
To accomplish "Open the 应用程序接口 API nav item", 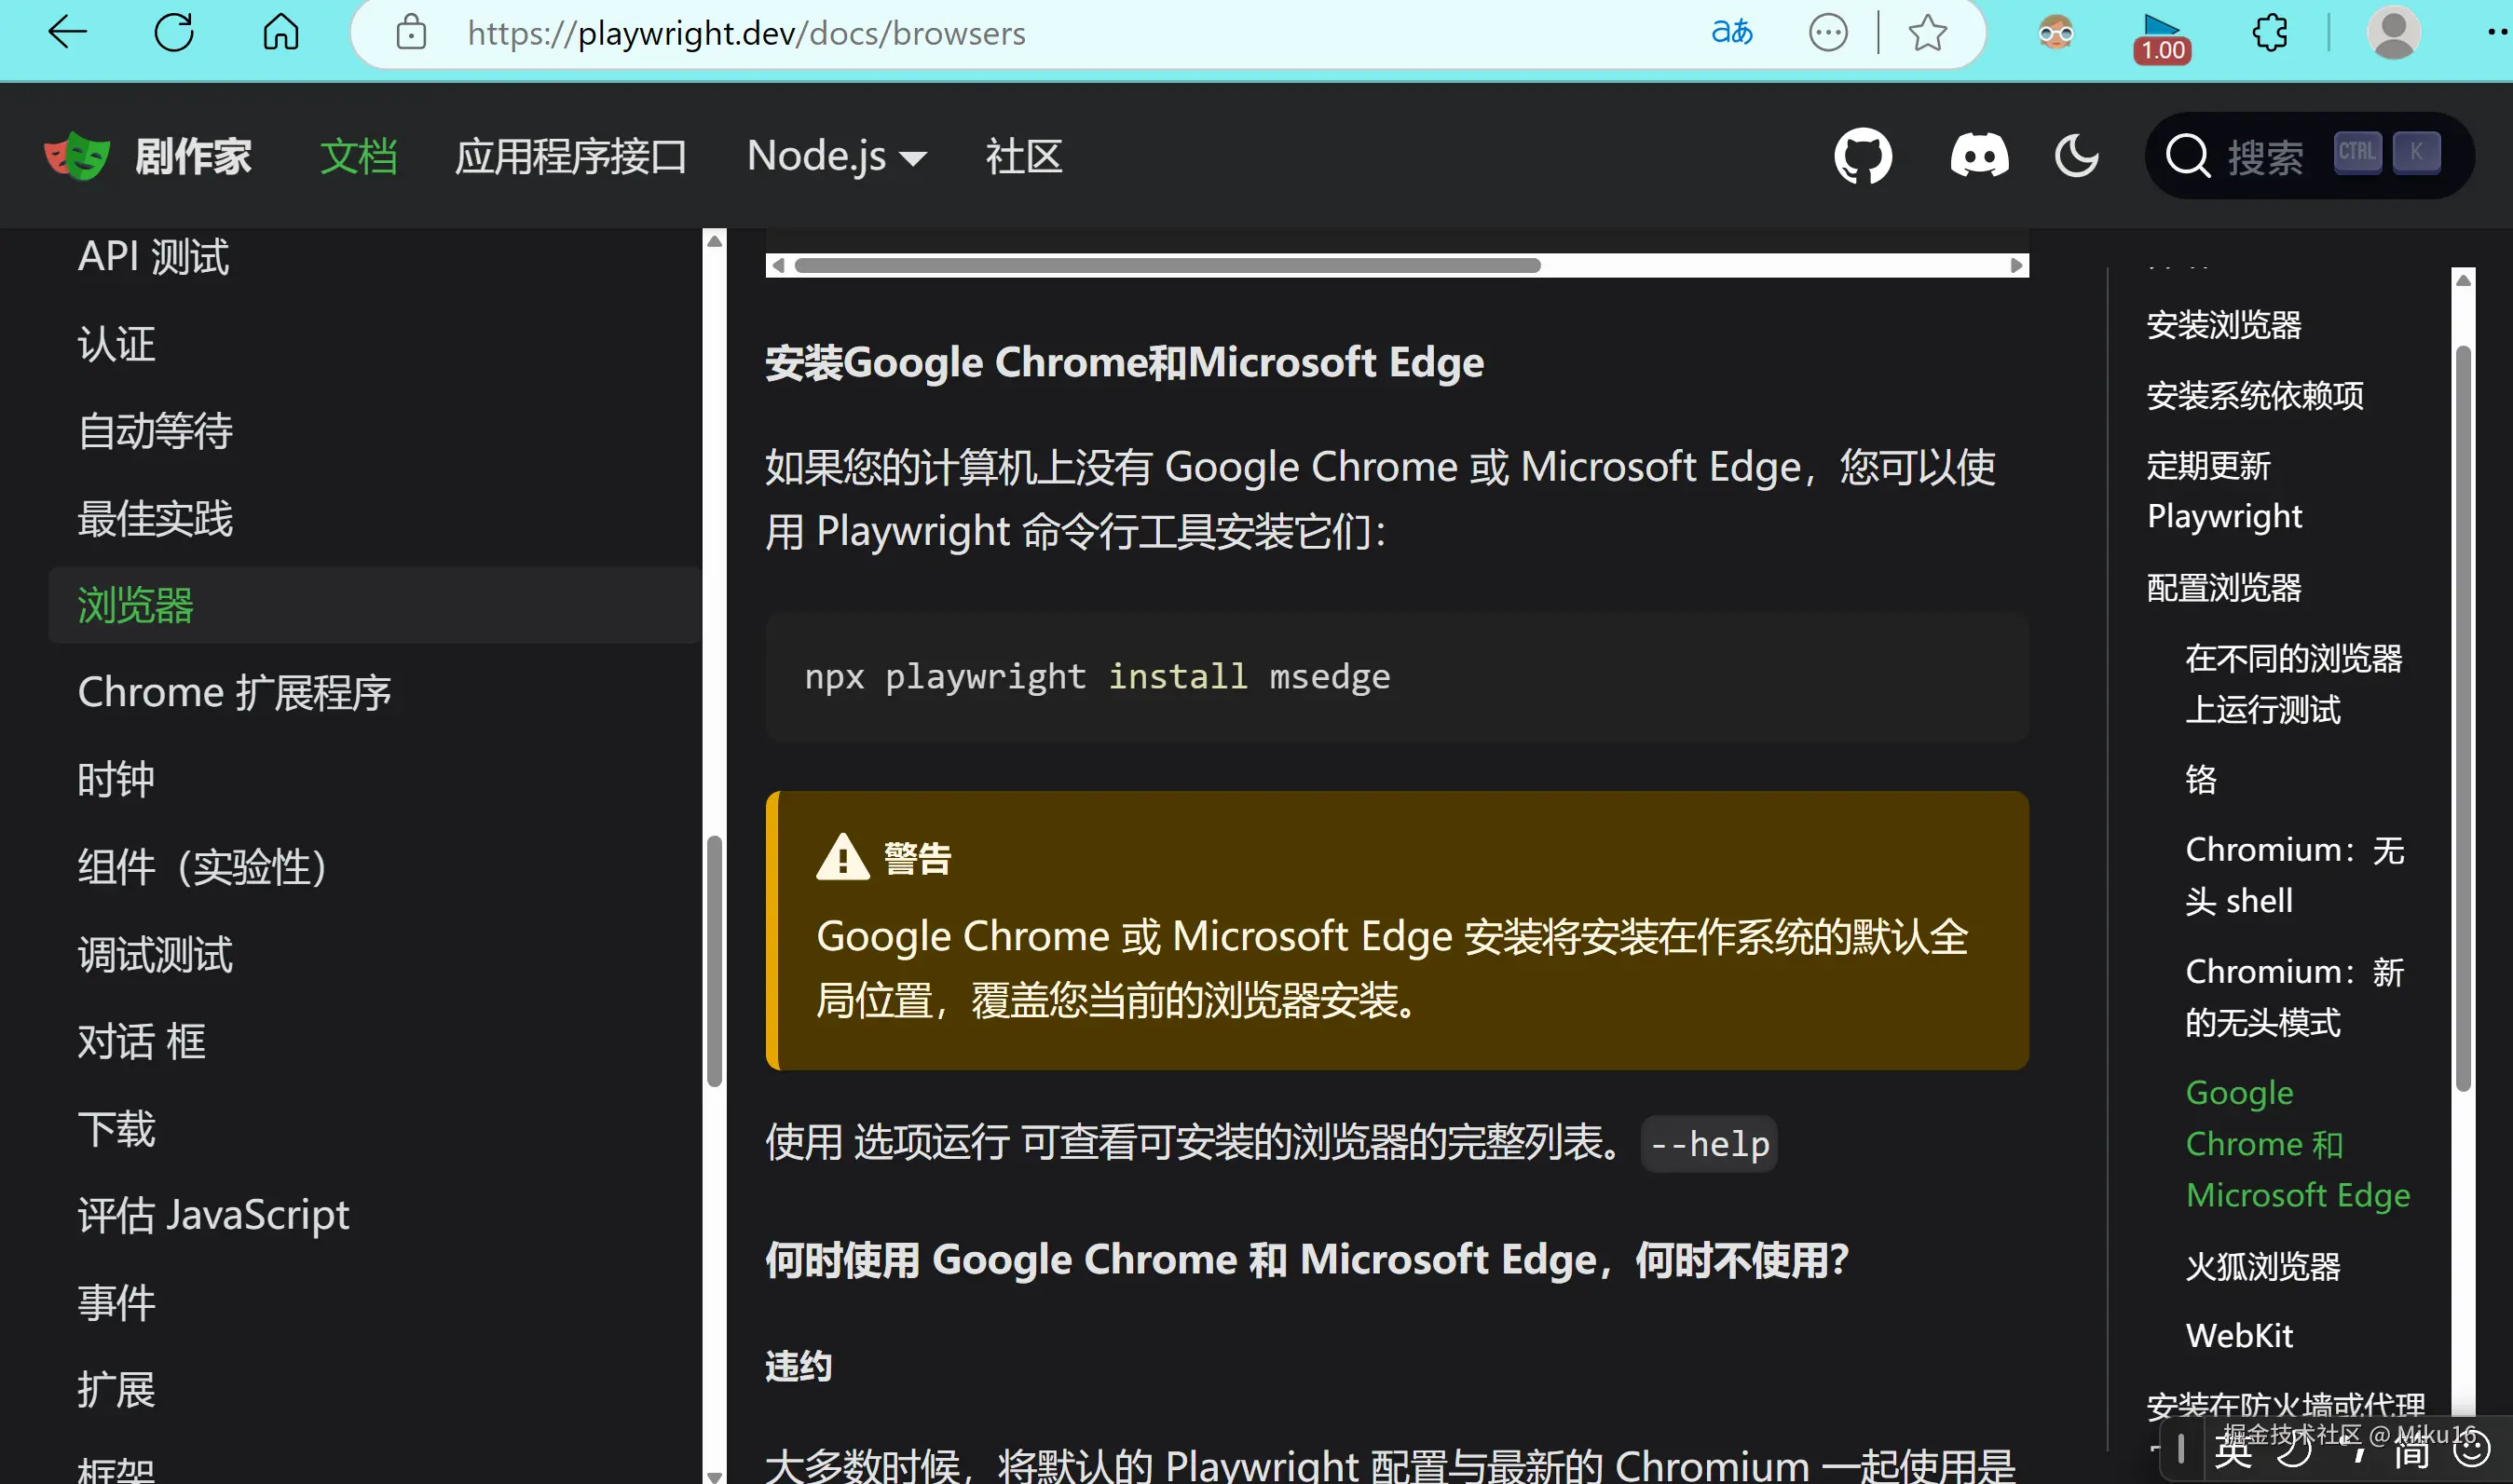I will 570,156.
